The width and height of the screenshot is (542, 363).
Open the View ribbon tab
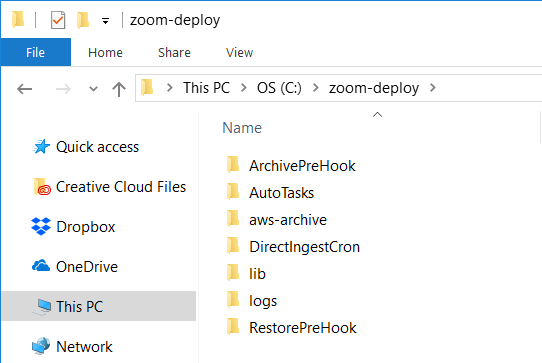tap(240, 53)
